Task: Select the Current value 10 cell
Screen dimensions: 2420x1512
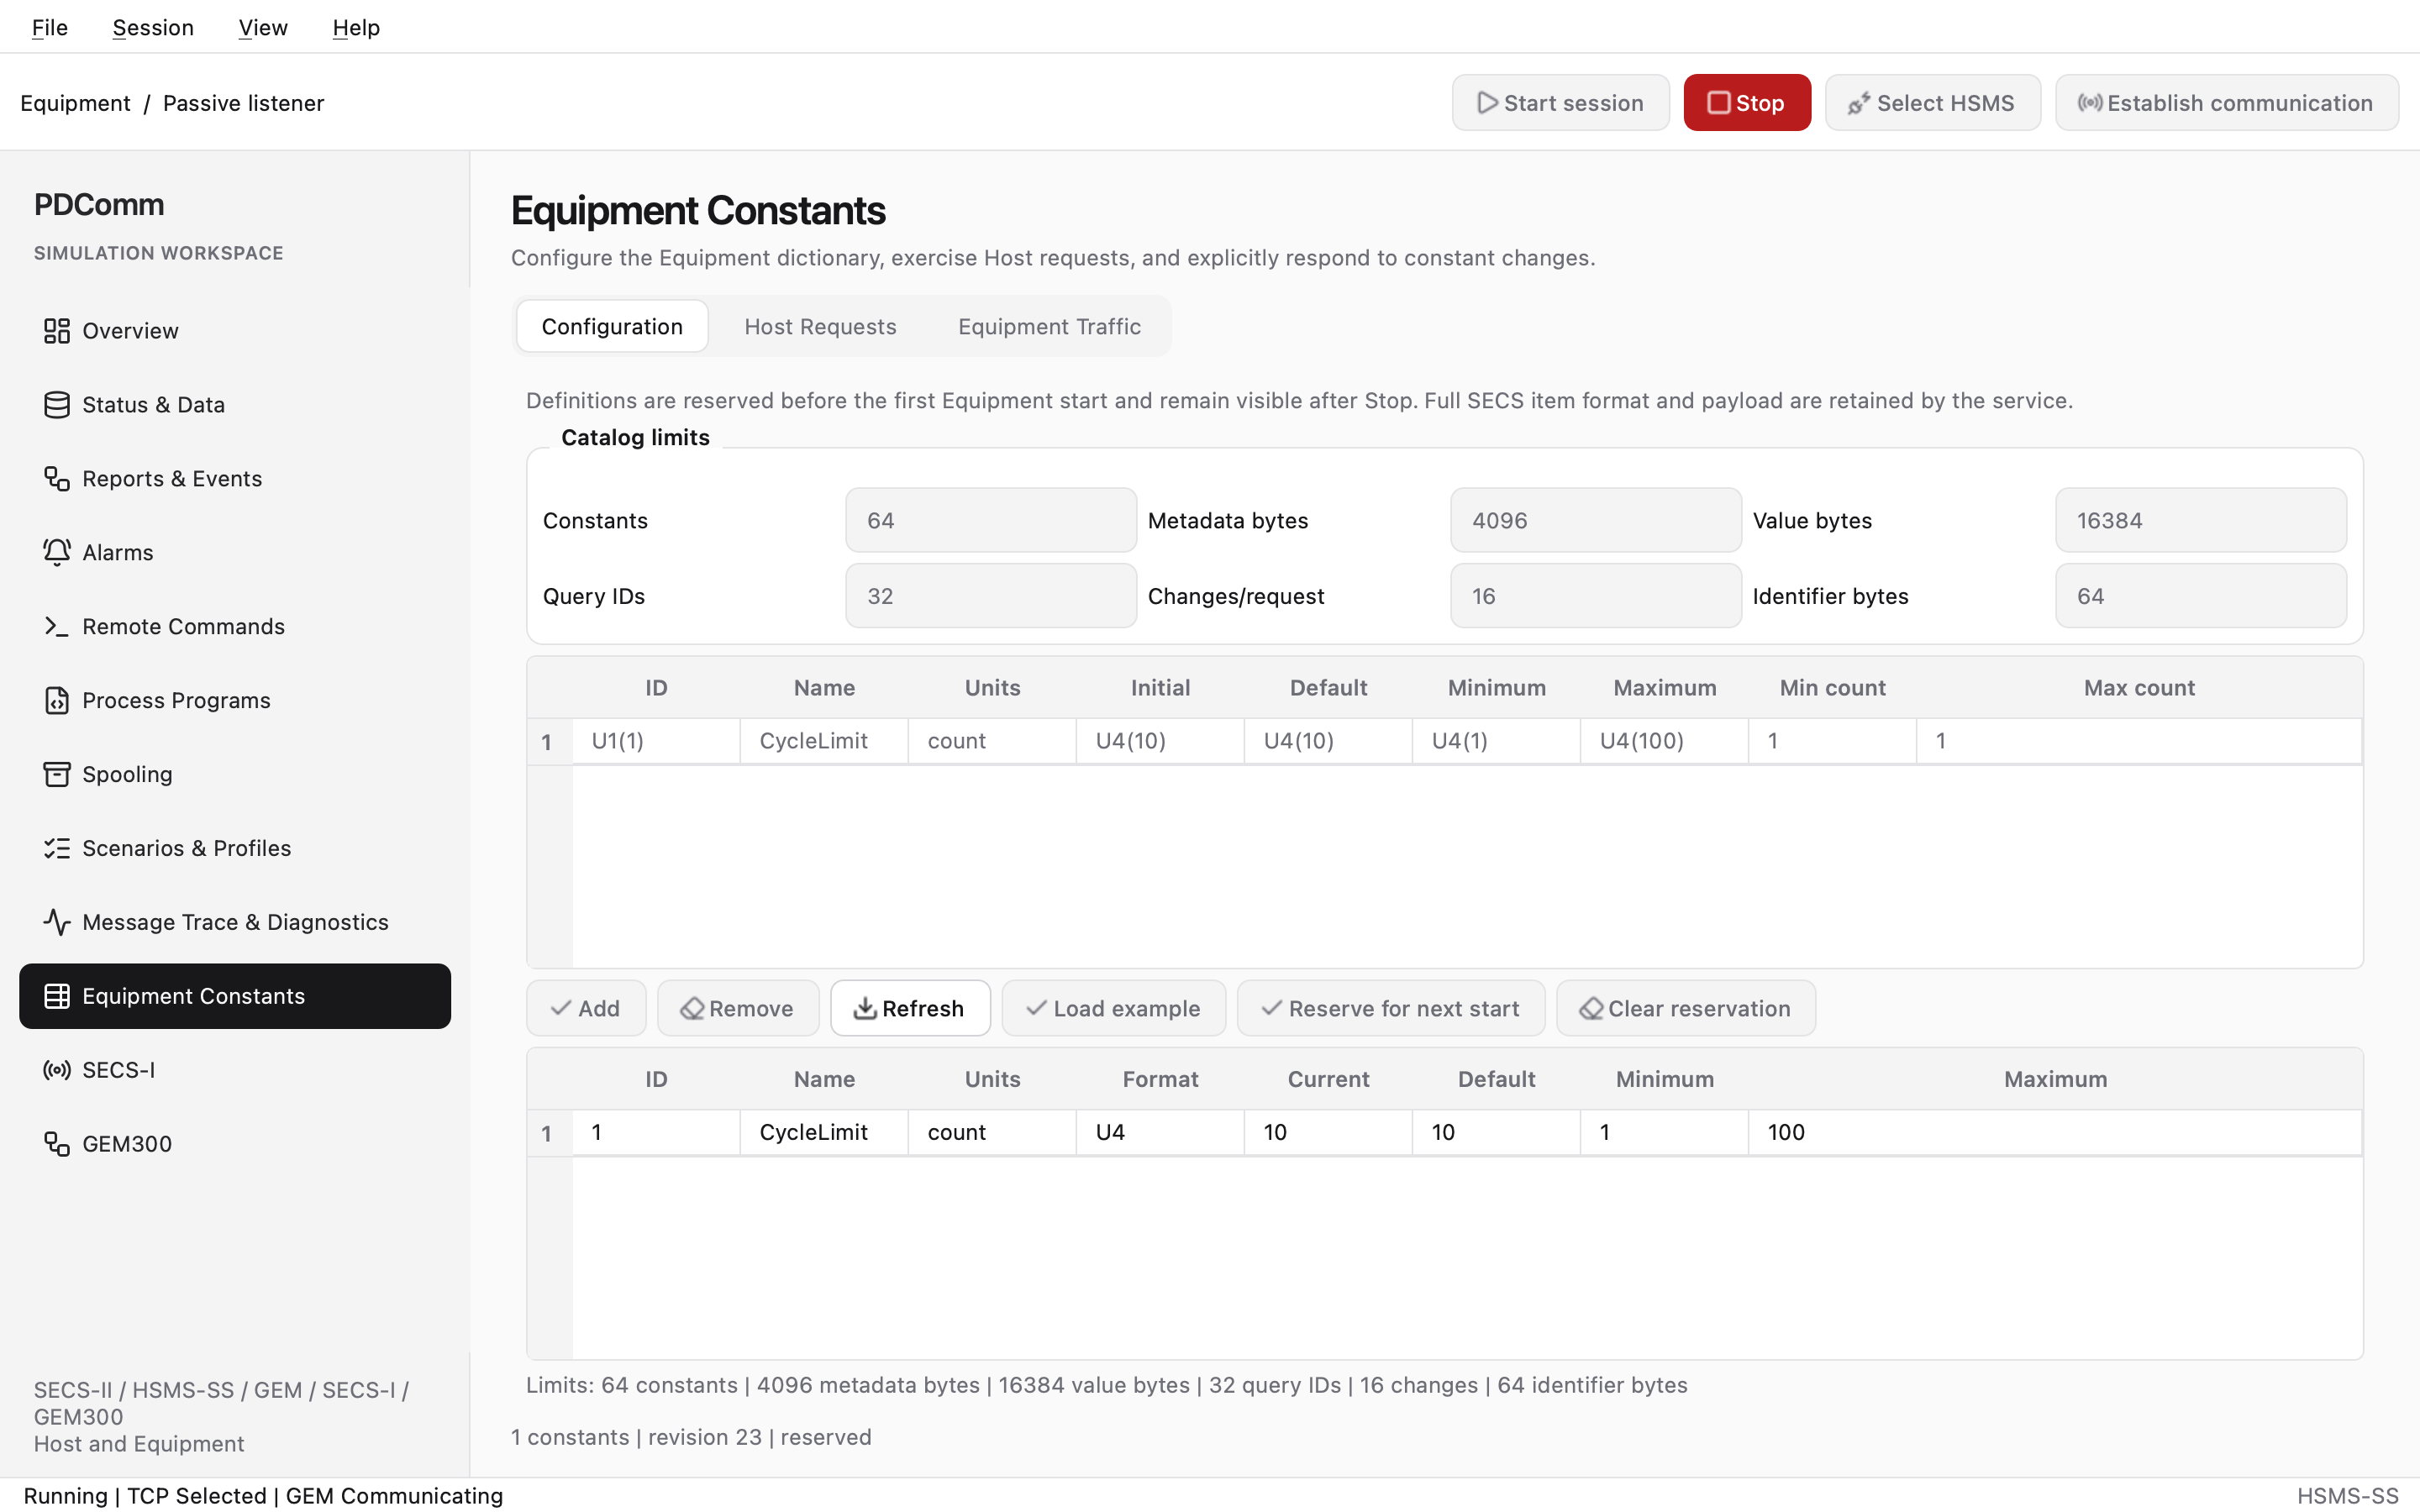Action: tap(1328, 1132)
